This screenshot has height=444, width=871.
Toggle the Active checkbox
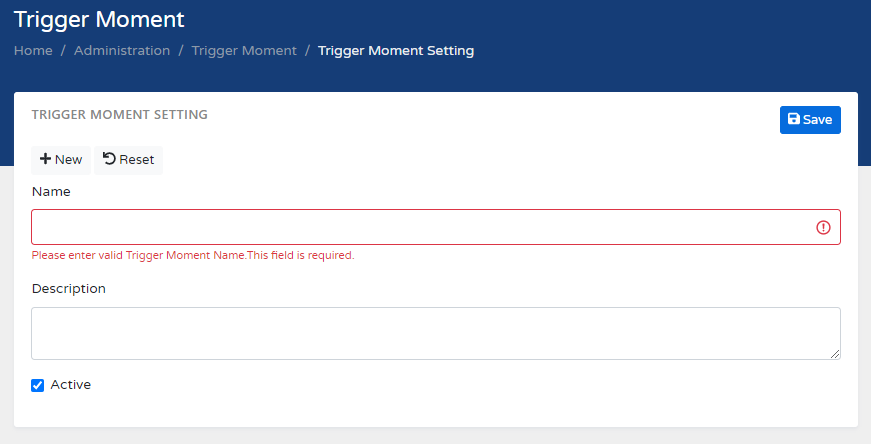[x=38, y=385]
